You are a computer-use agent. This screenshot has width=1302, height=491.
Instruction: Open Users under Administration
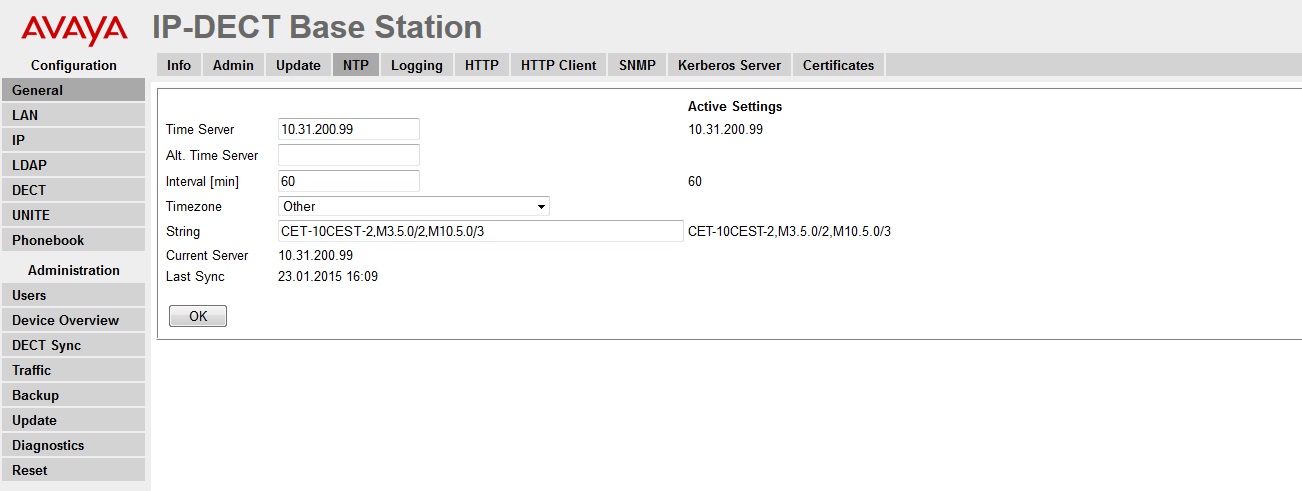point(73,295)
